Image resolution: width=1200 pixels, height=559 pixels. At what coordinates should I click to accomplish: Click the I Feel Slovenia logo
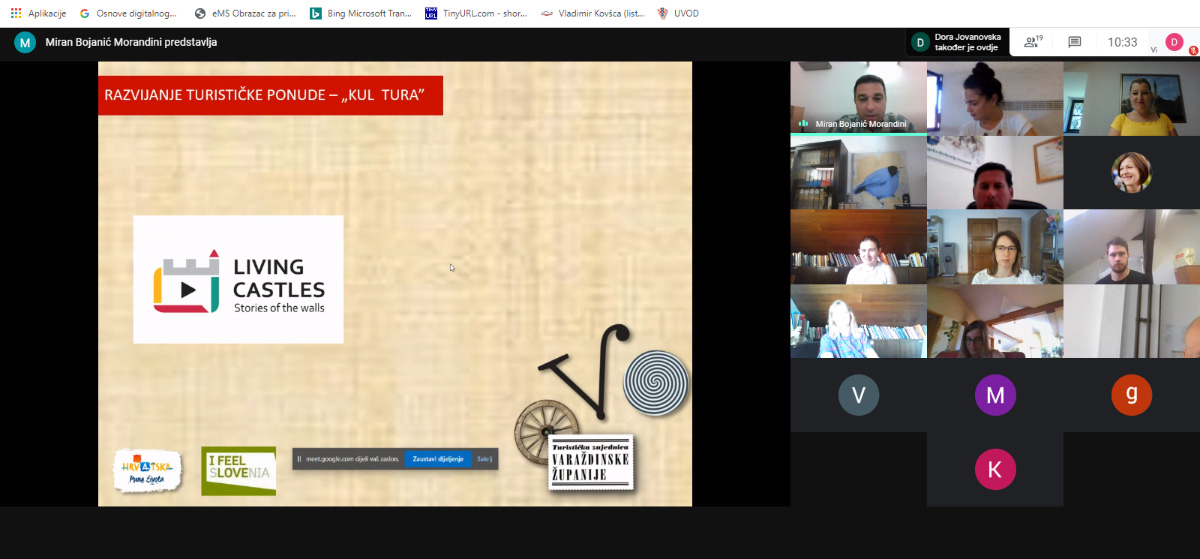239,471
